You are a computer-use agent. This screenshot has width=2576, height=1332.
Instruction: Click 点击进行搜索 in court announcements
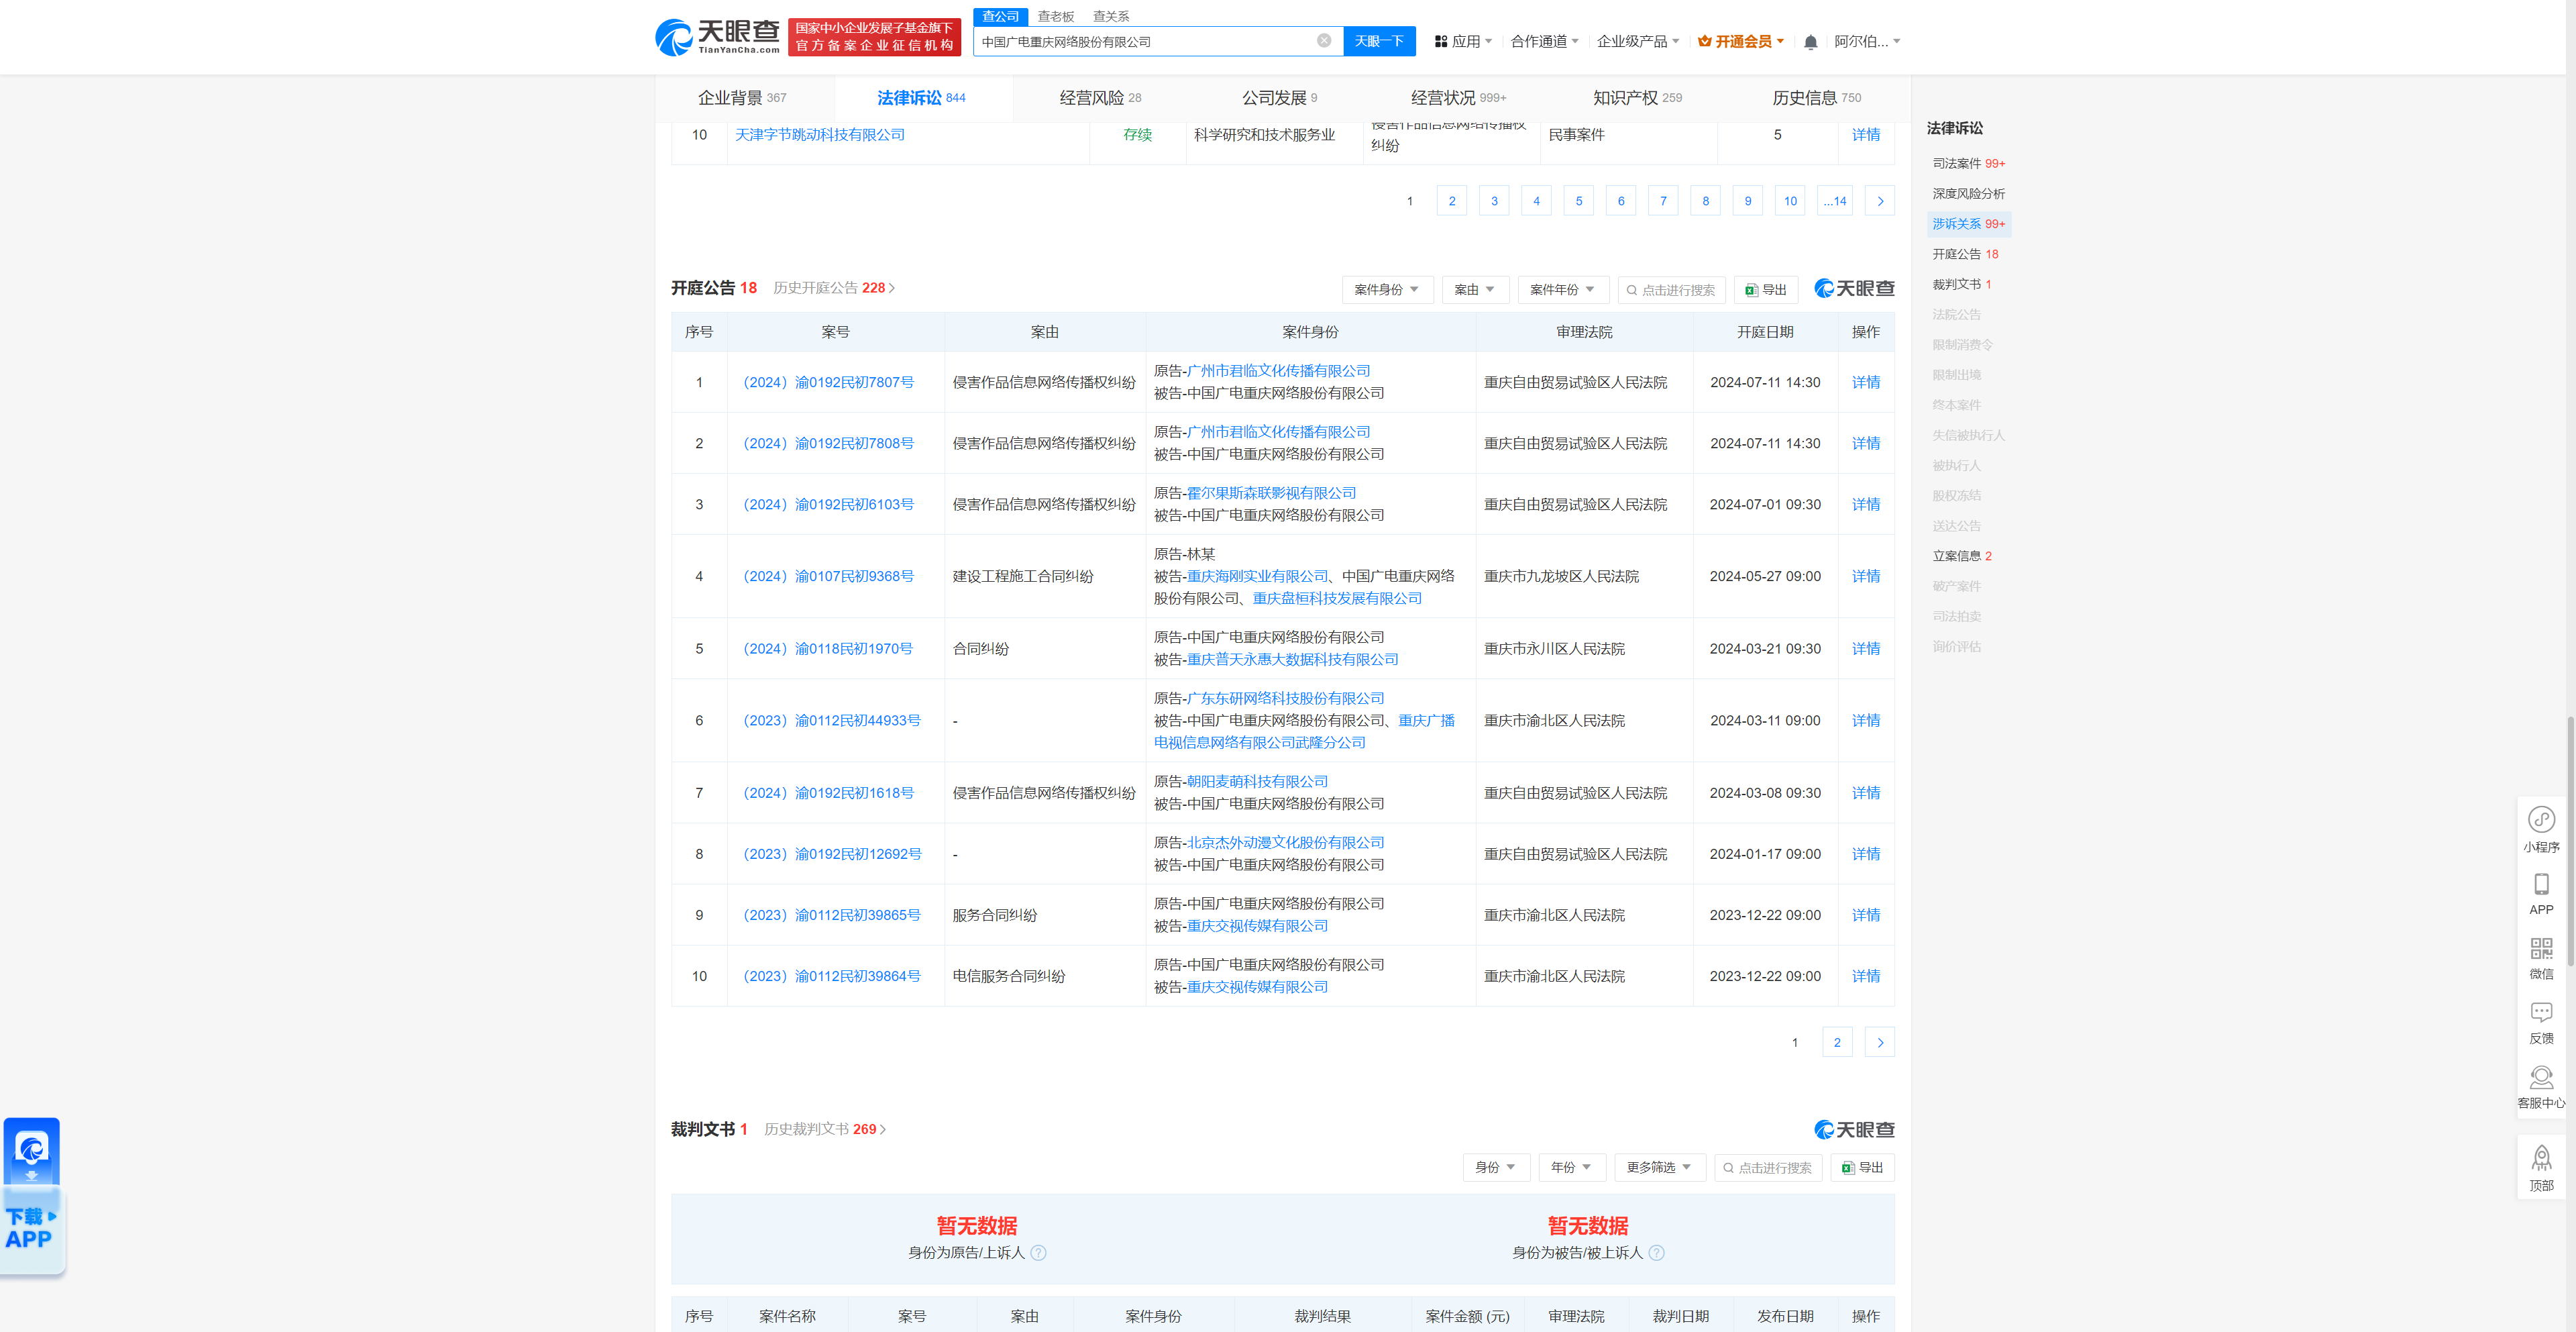1672,290
